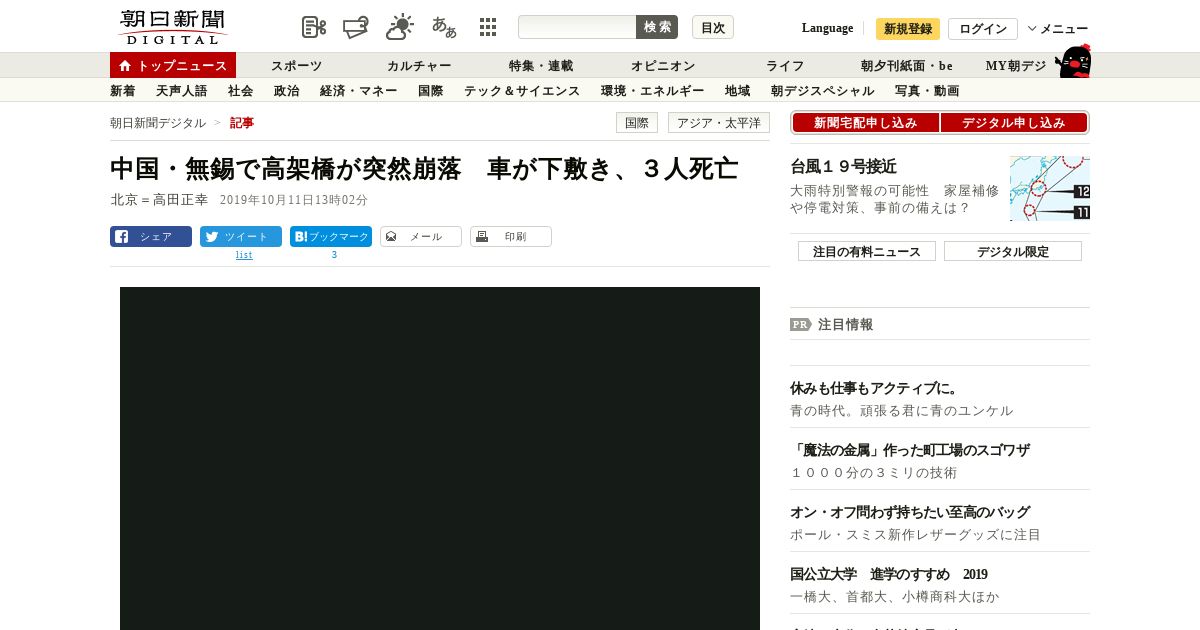Image resolution: width=1200 pixels, height=630 pixels.
Task: Open the 目次 table of contents
Action: tap(713, 27)
